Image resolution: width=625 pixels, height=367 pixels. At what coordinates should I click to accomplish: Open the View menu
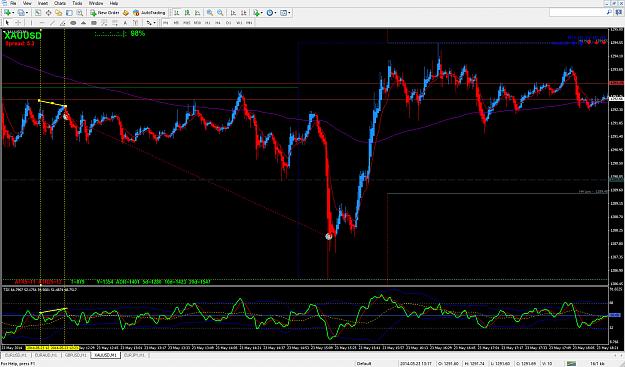(27, 3)
